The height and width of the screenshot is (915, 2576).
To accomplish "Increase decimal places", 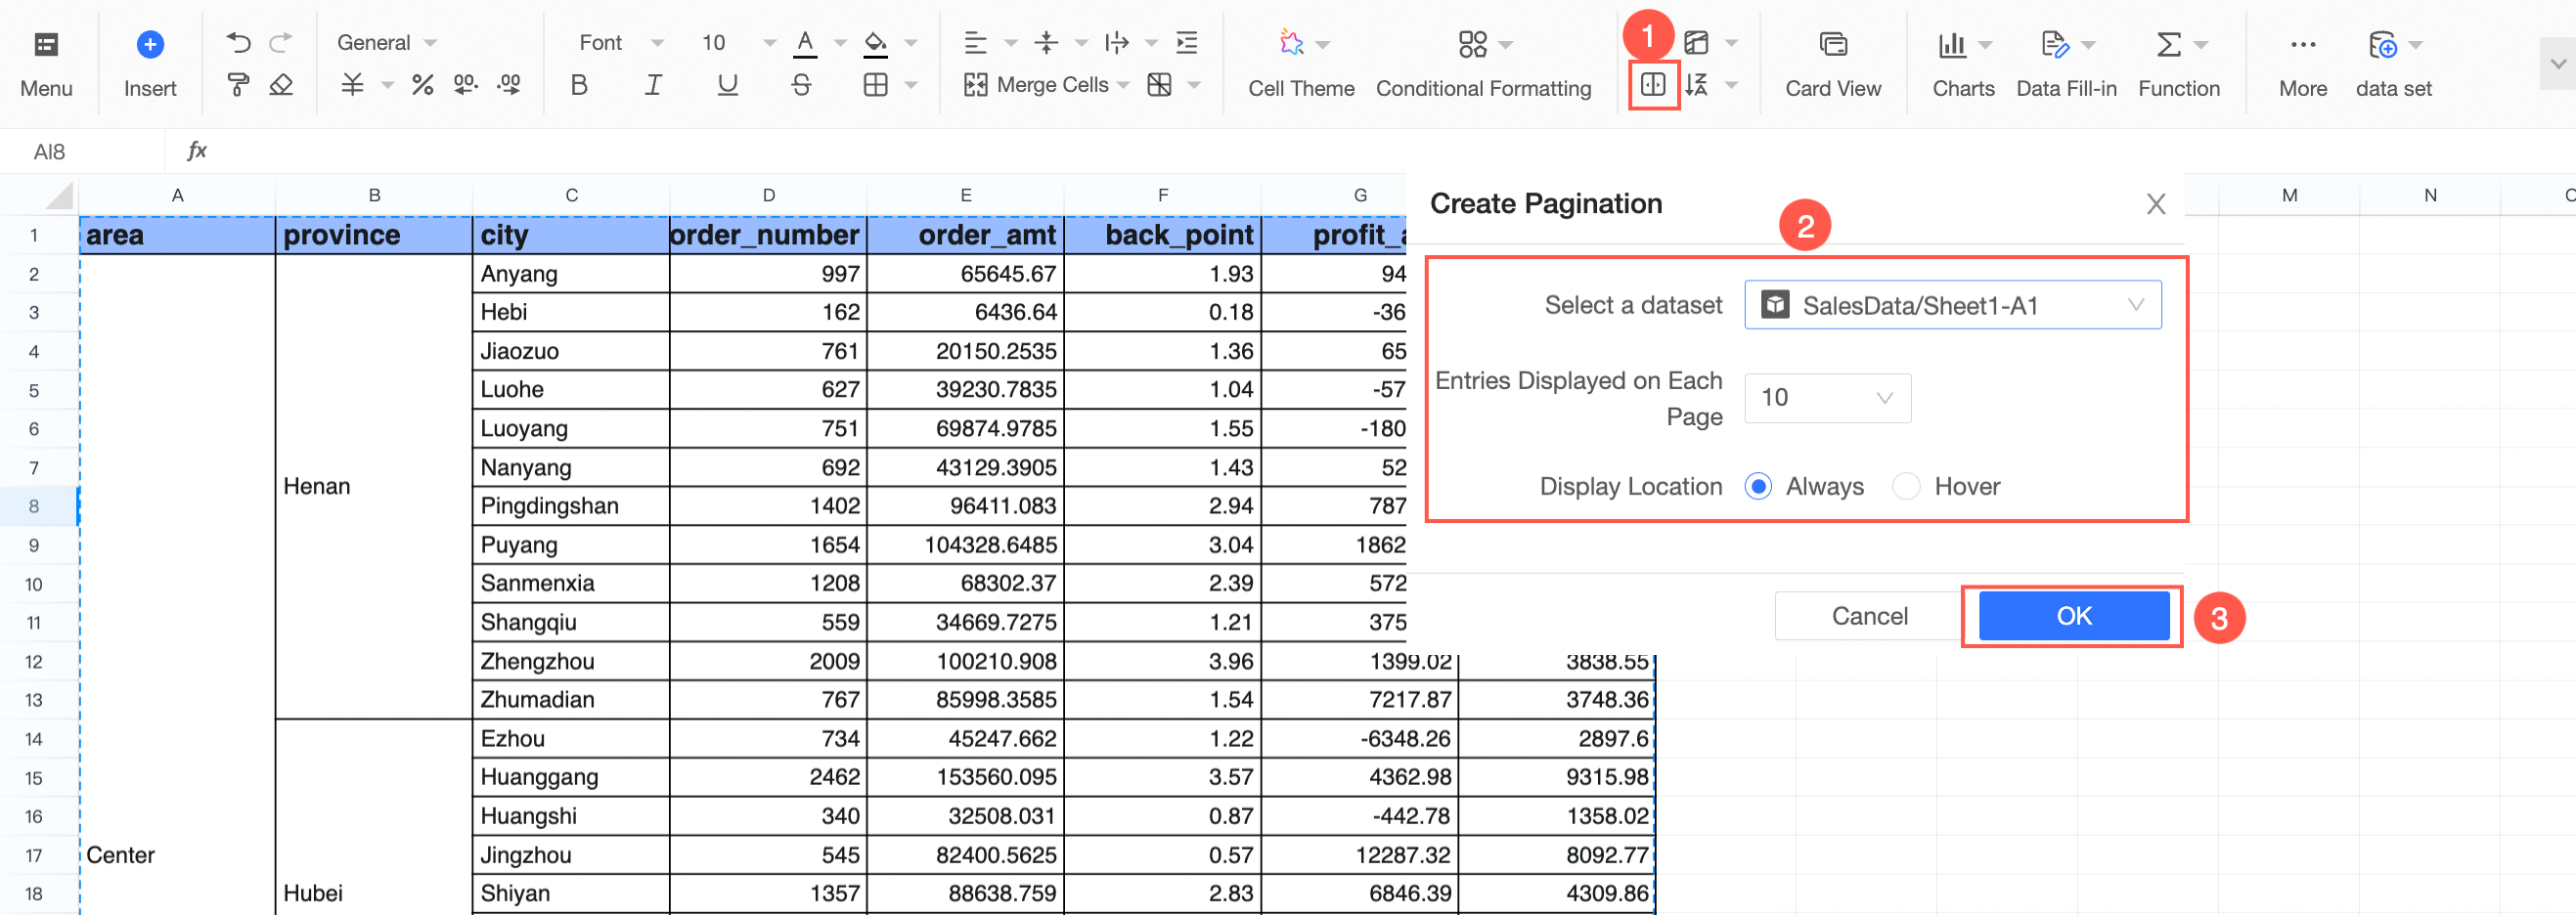I will coord(509,85).
